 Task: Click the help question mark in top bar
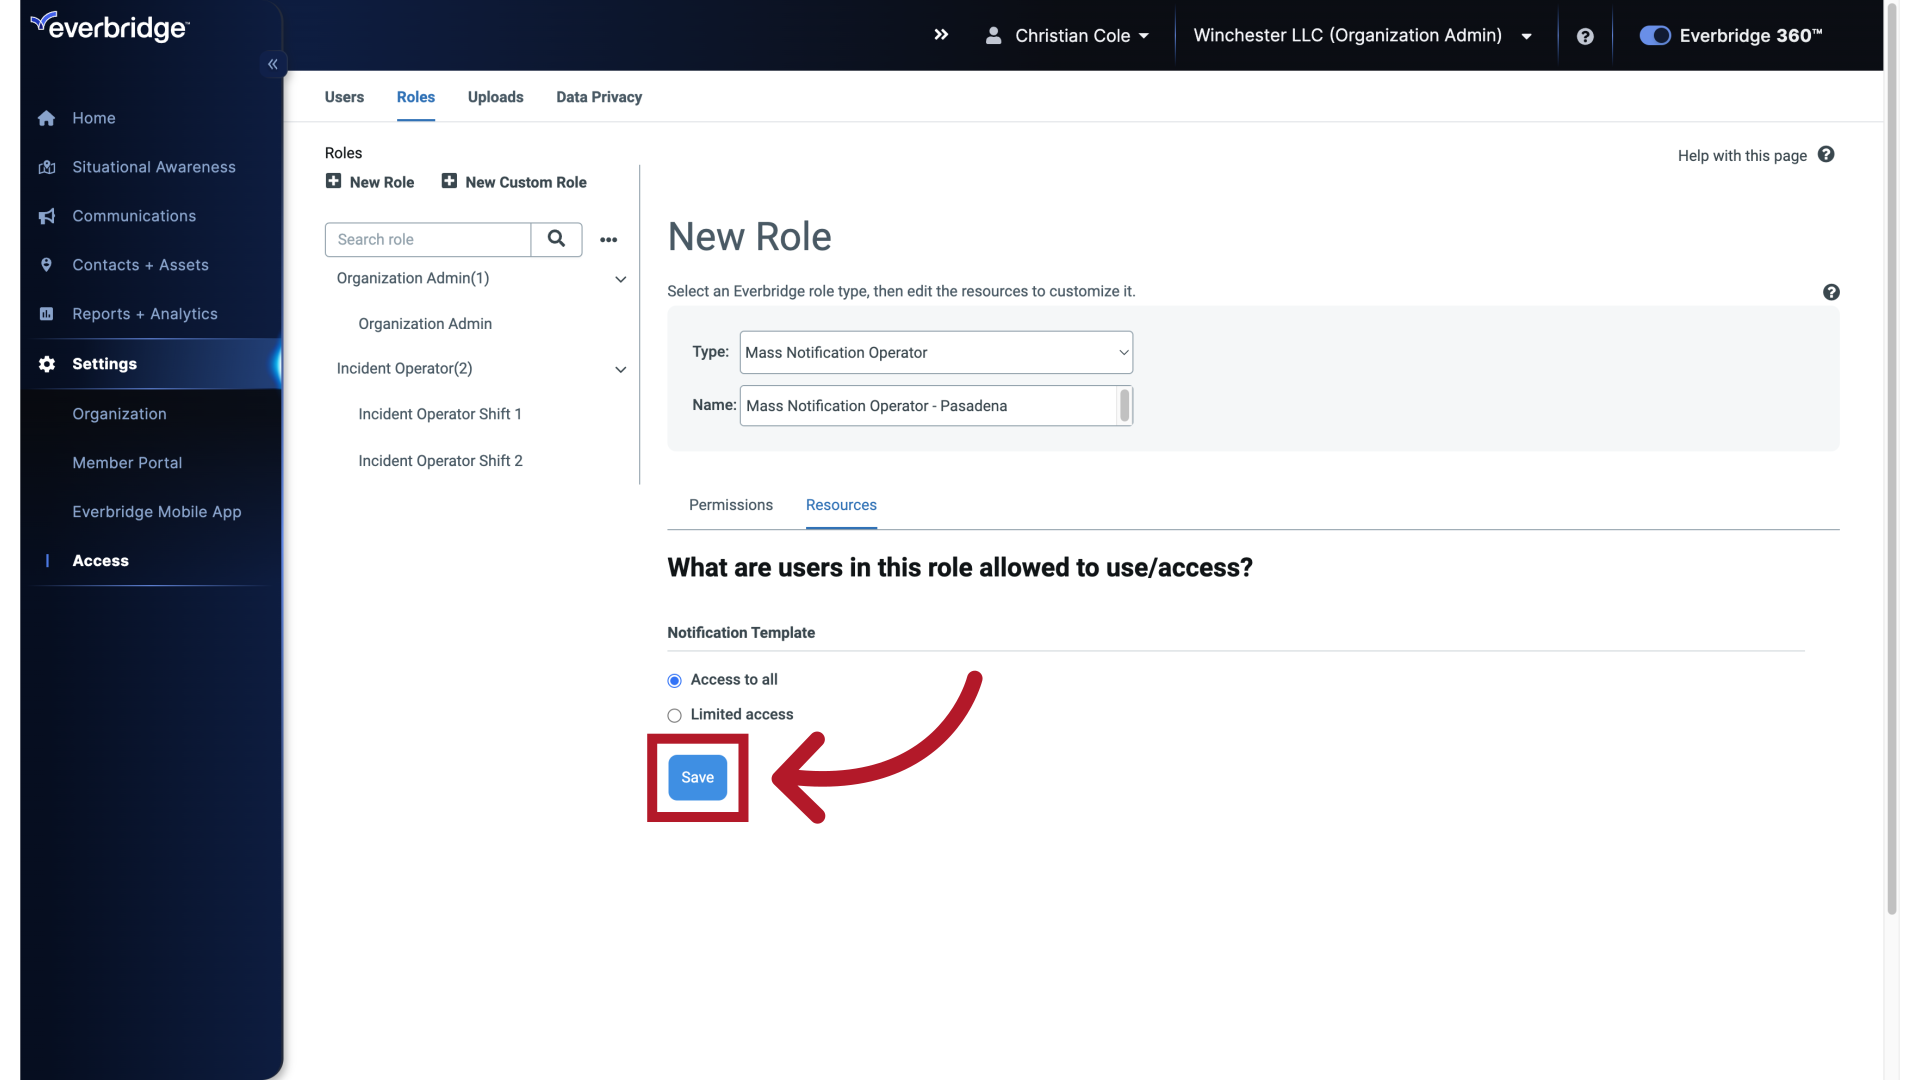(x=1585, y=35)
